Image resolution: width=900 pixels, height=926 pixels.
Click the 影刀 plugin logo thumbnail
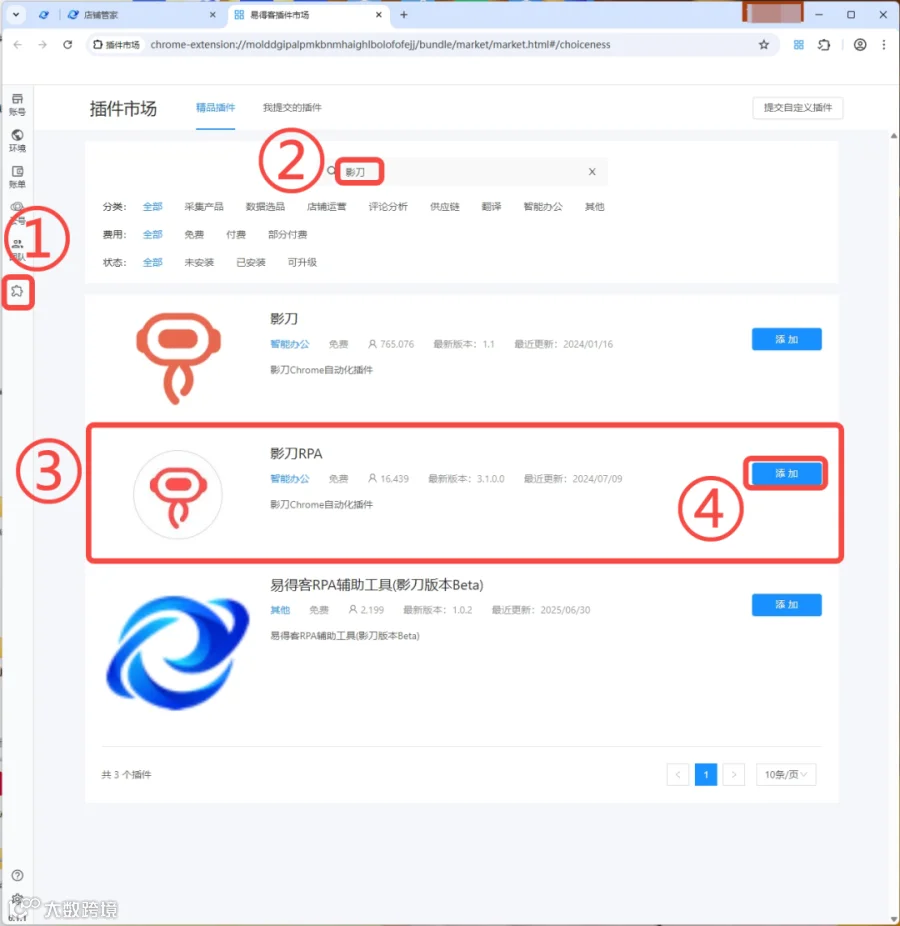click(178, 358)
